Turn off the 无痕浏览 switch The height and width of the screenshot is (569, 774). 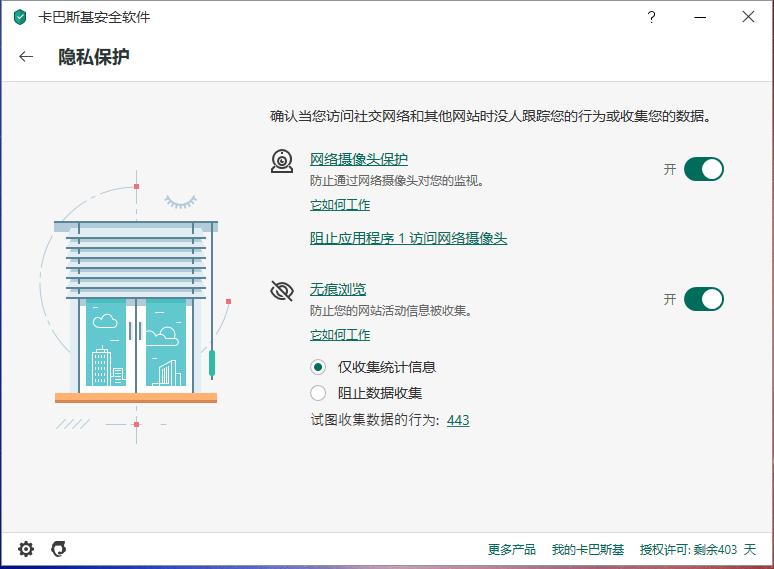pos(703,299)
